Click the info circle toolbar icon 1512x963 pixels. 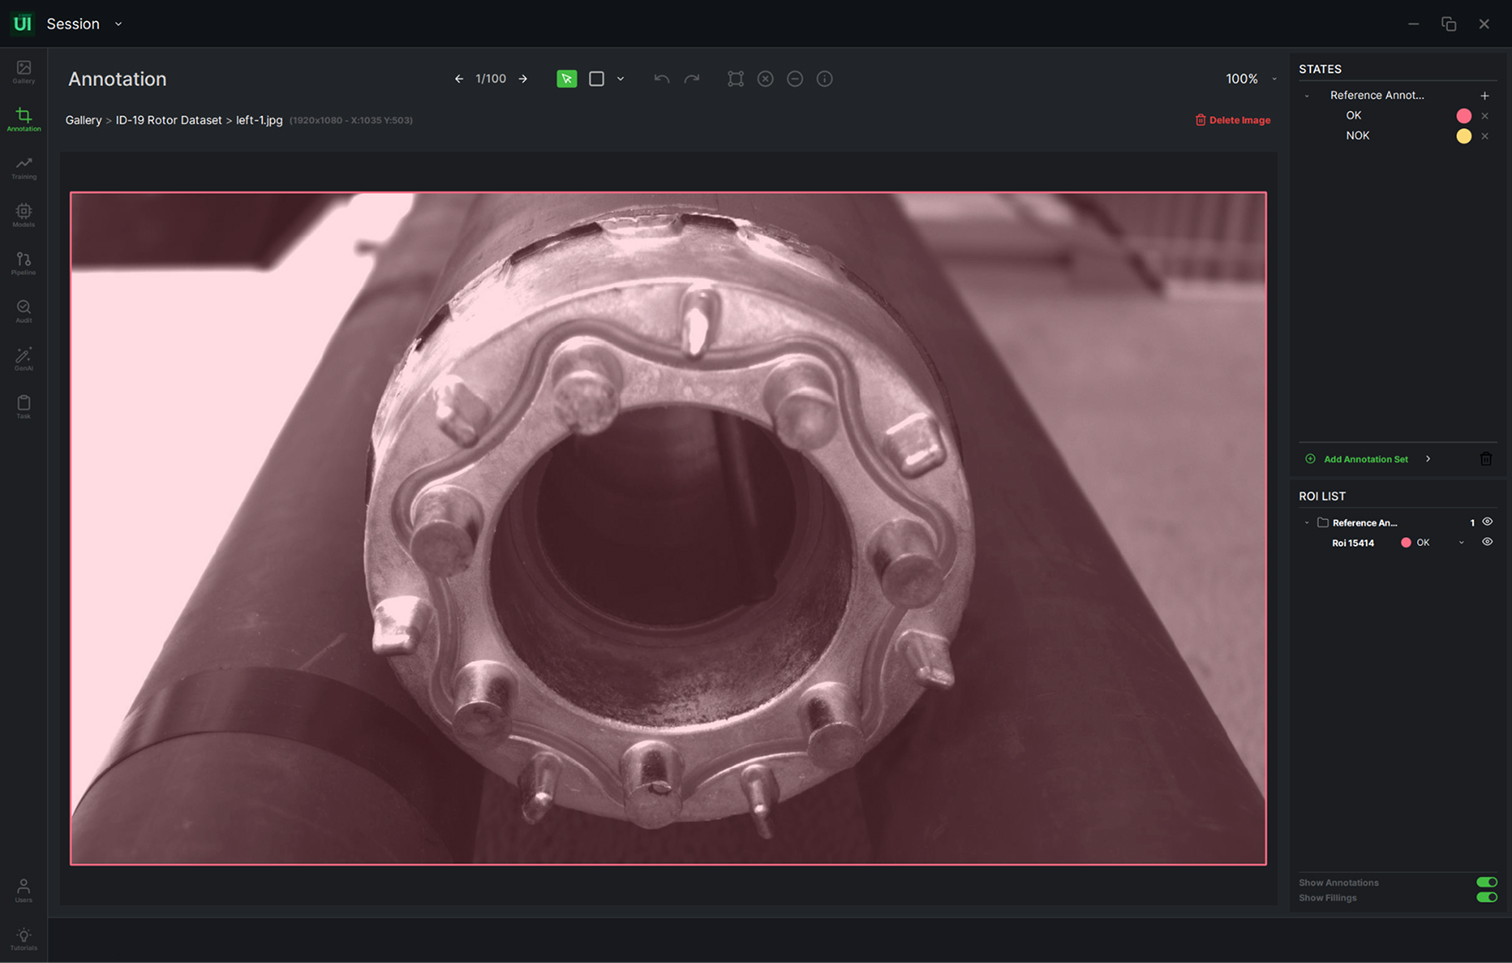pos(825,79)
